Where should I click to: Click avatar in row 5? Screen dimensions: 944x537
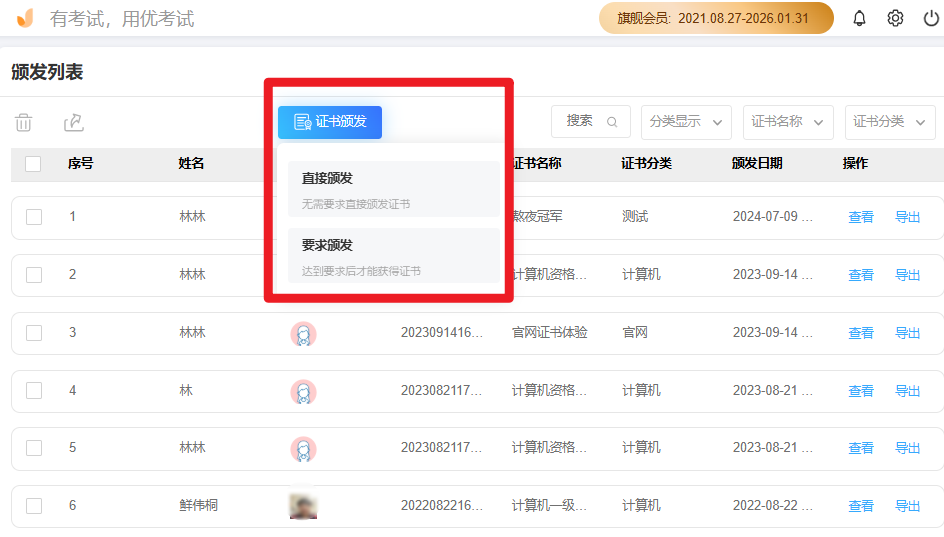coord(303,449)
